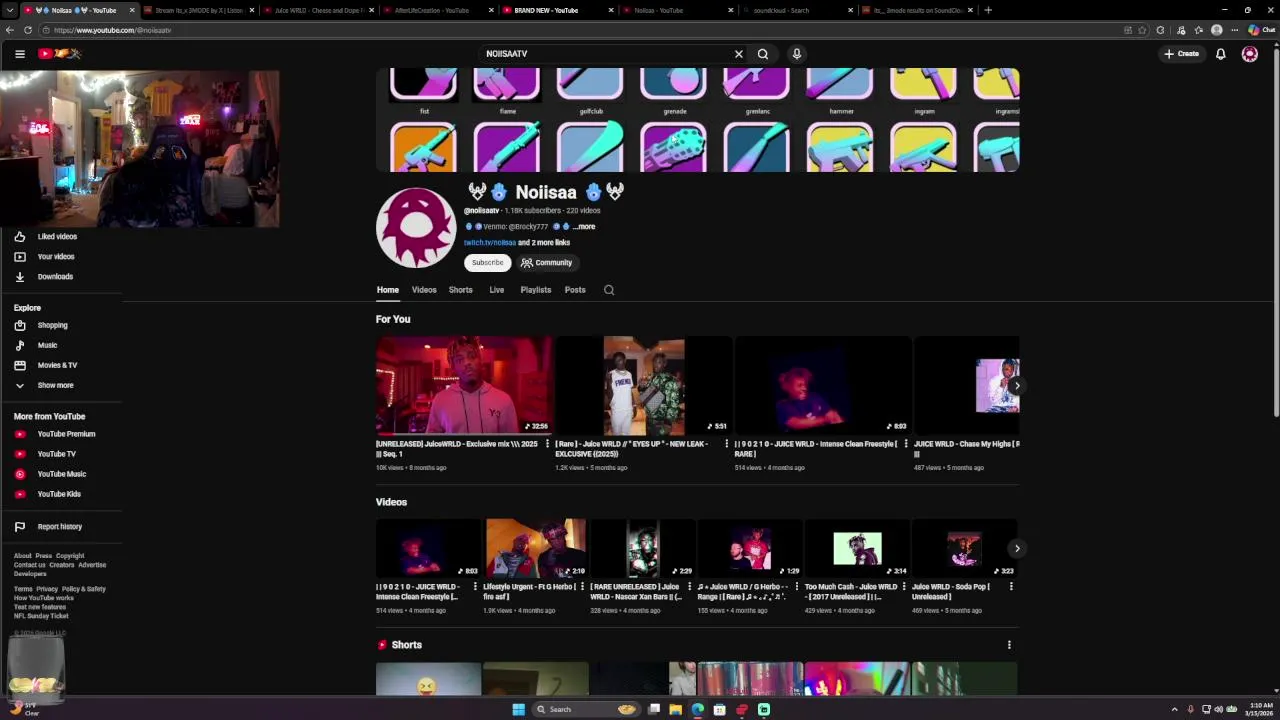Expand Show more in Explore
This screenshot has height=720, width=1280.
55,385
